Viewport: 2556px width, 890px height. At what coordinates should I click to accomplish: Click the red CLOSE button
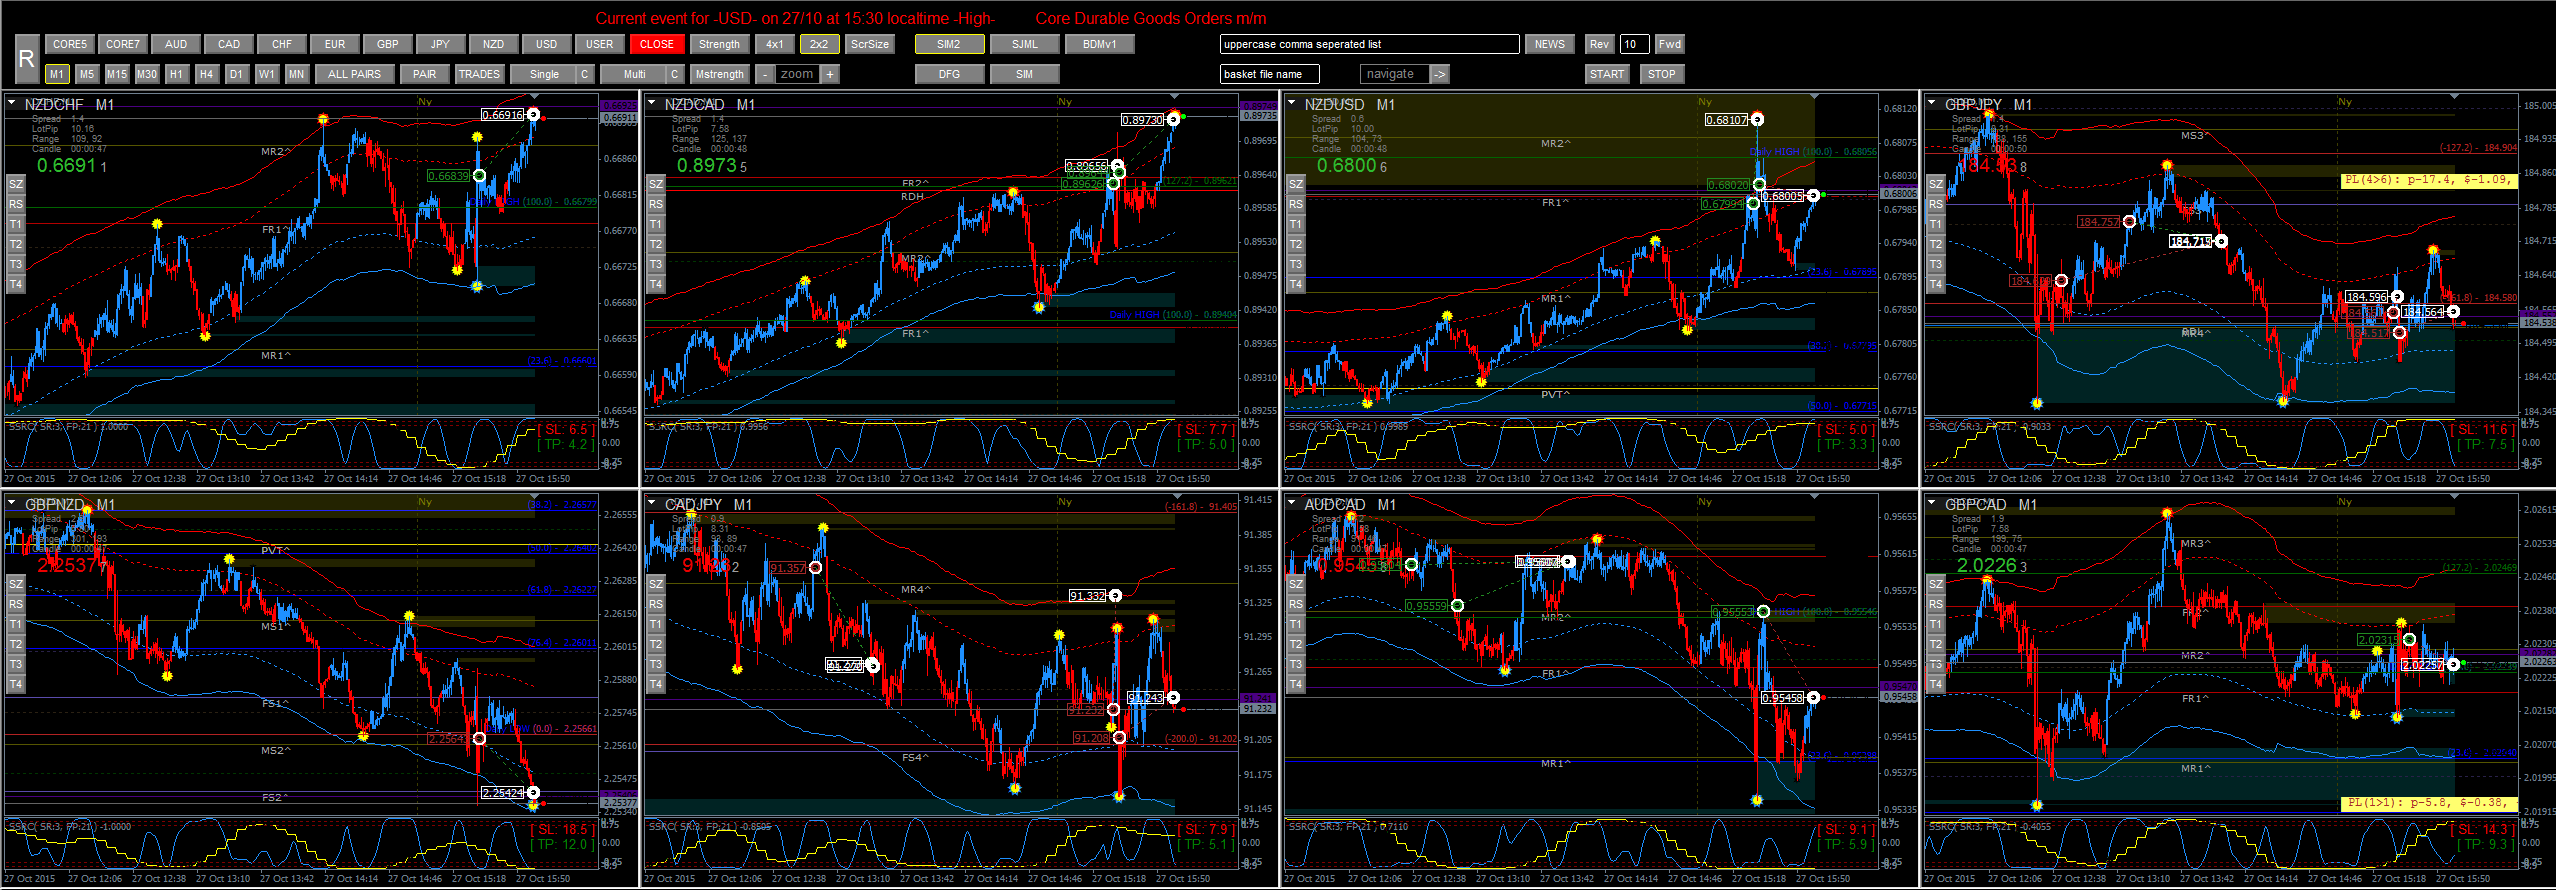657,44
